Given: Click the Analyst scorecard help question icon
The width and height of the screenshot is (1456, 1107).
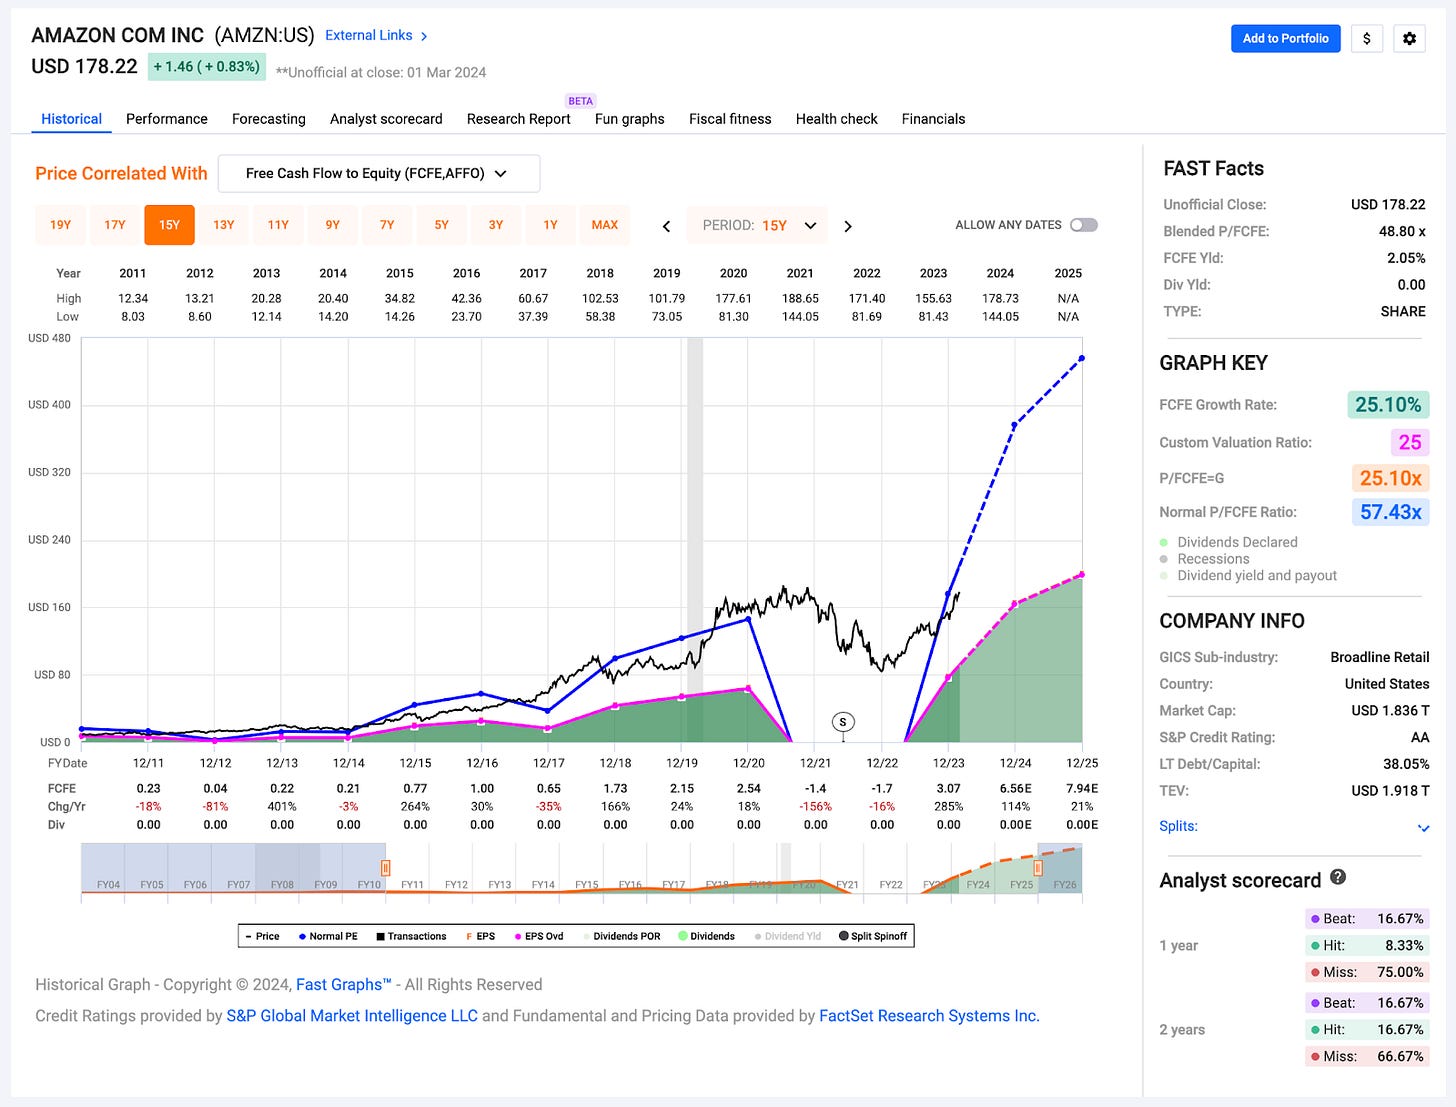Looking at the screenshot, I should [x=1338, y=877].
